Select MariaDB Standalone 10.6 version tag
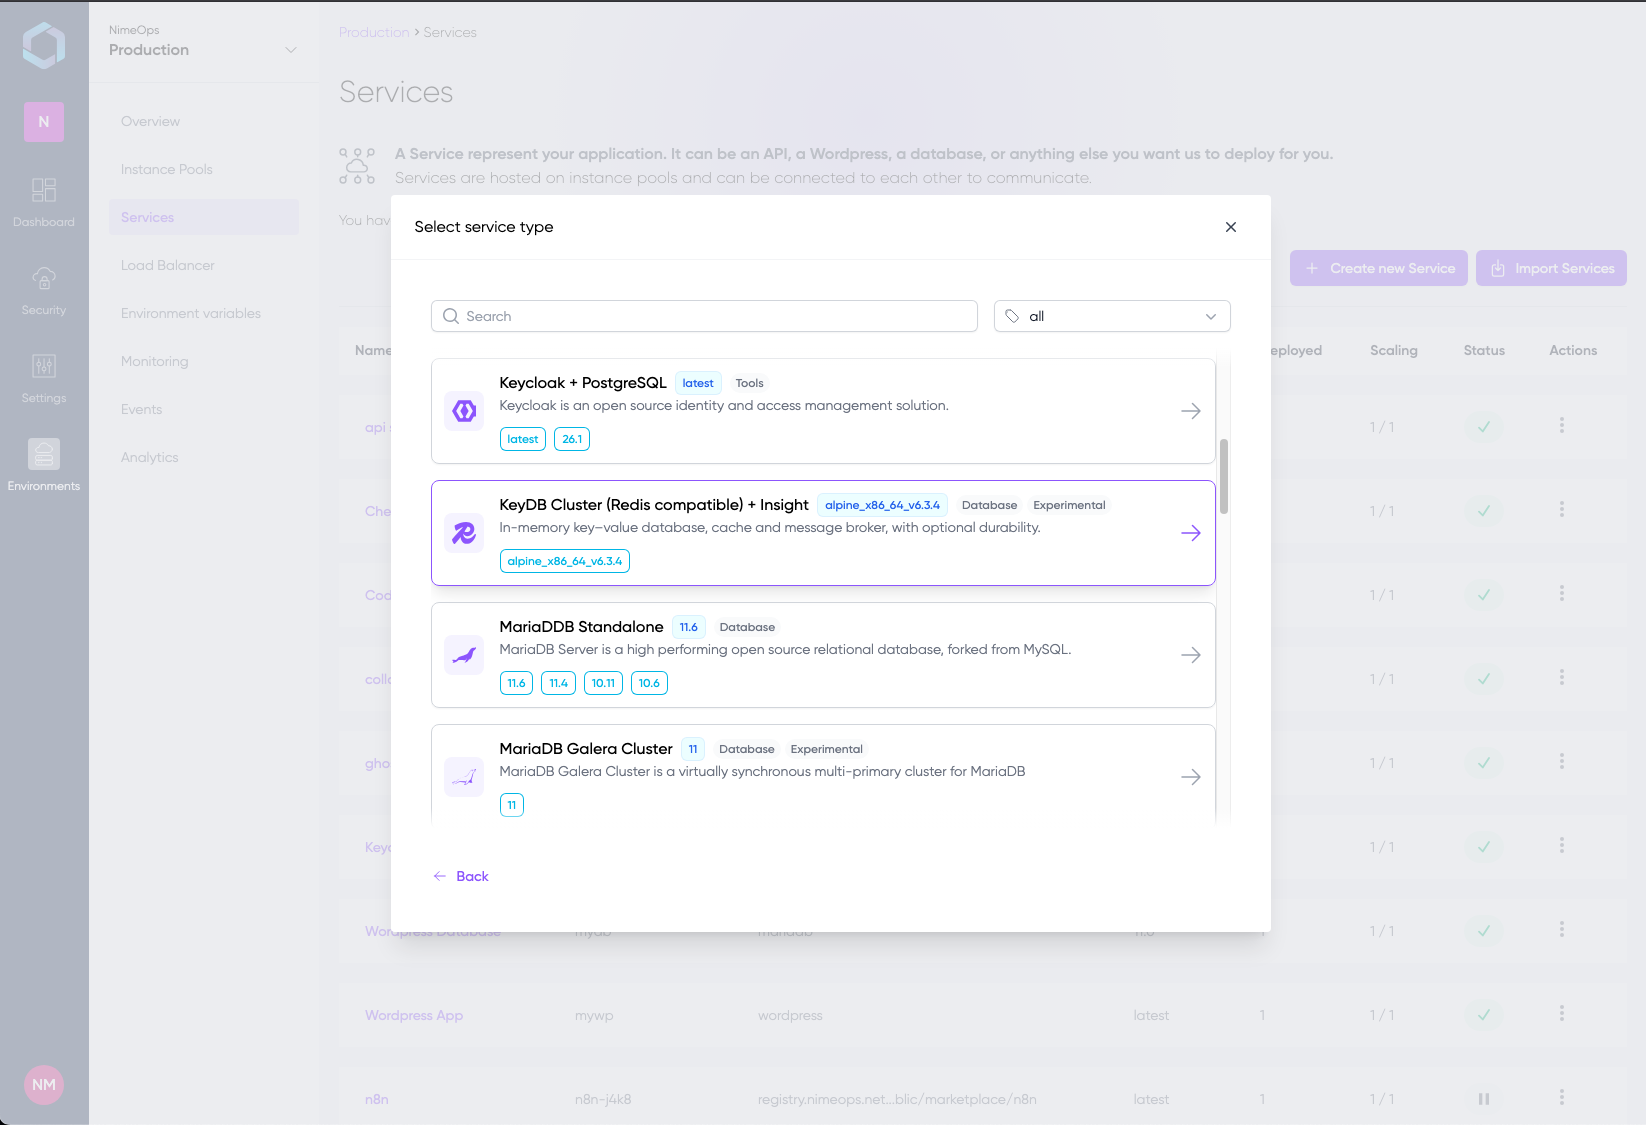This screenshot has width=1646, height=1125. coord(649,683)
